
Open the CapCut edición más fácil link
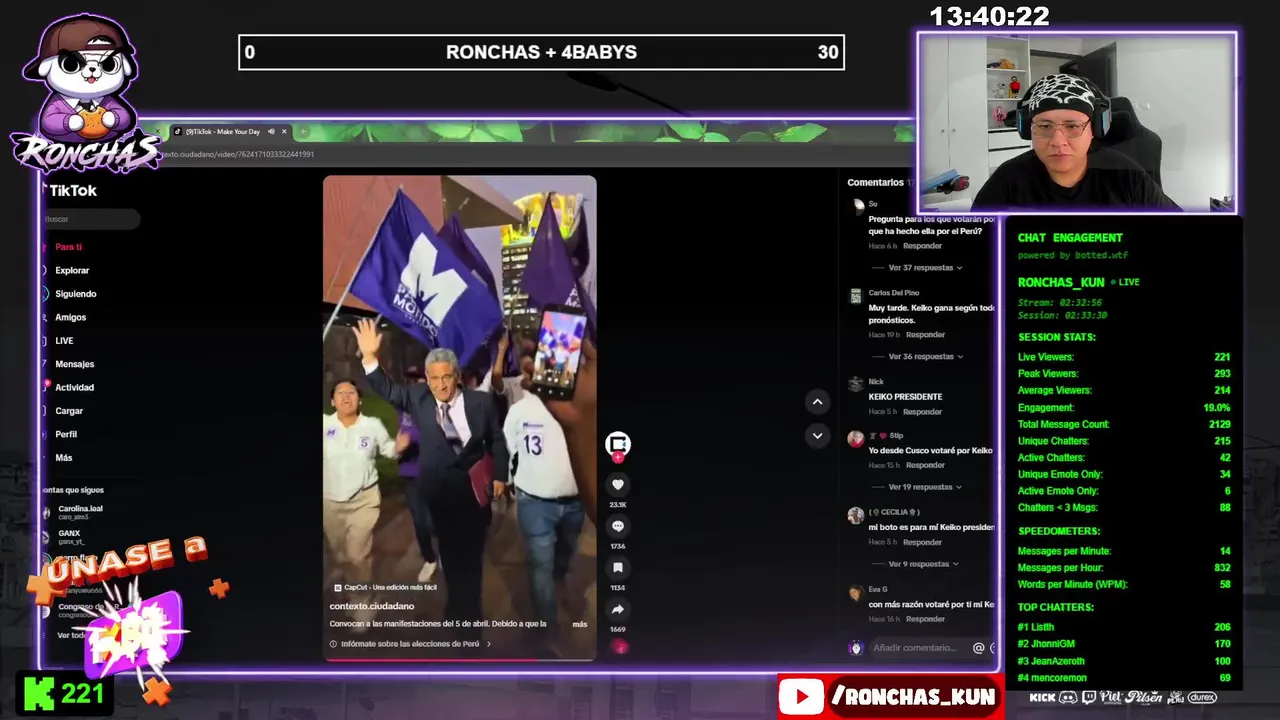(x=385, y=587)
